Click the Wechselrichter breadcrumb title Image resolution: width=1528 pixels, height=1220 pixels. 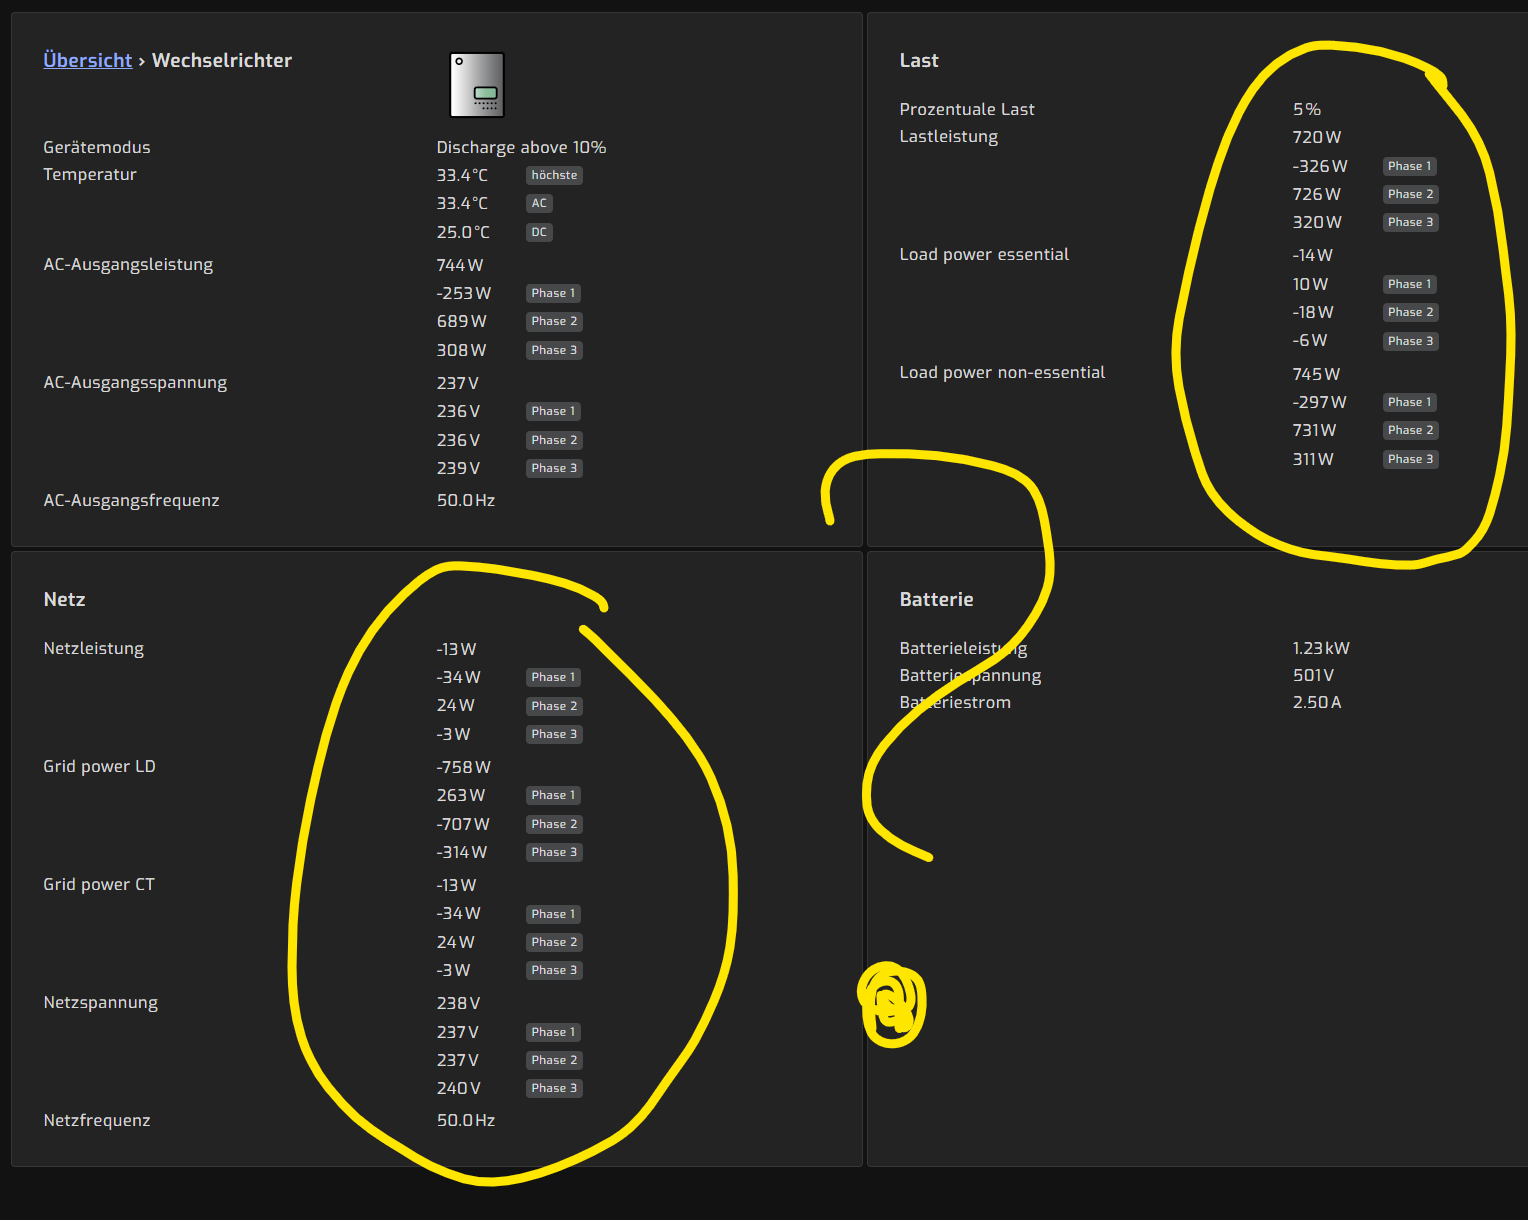pyautogui.click(x=222, y=60)
